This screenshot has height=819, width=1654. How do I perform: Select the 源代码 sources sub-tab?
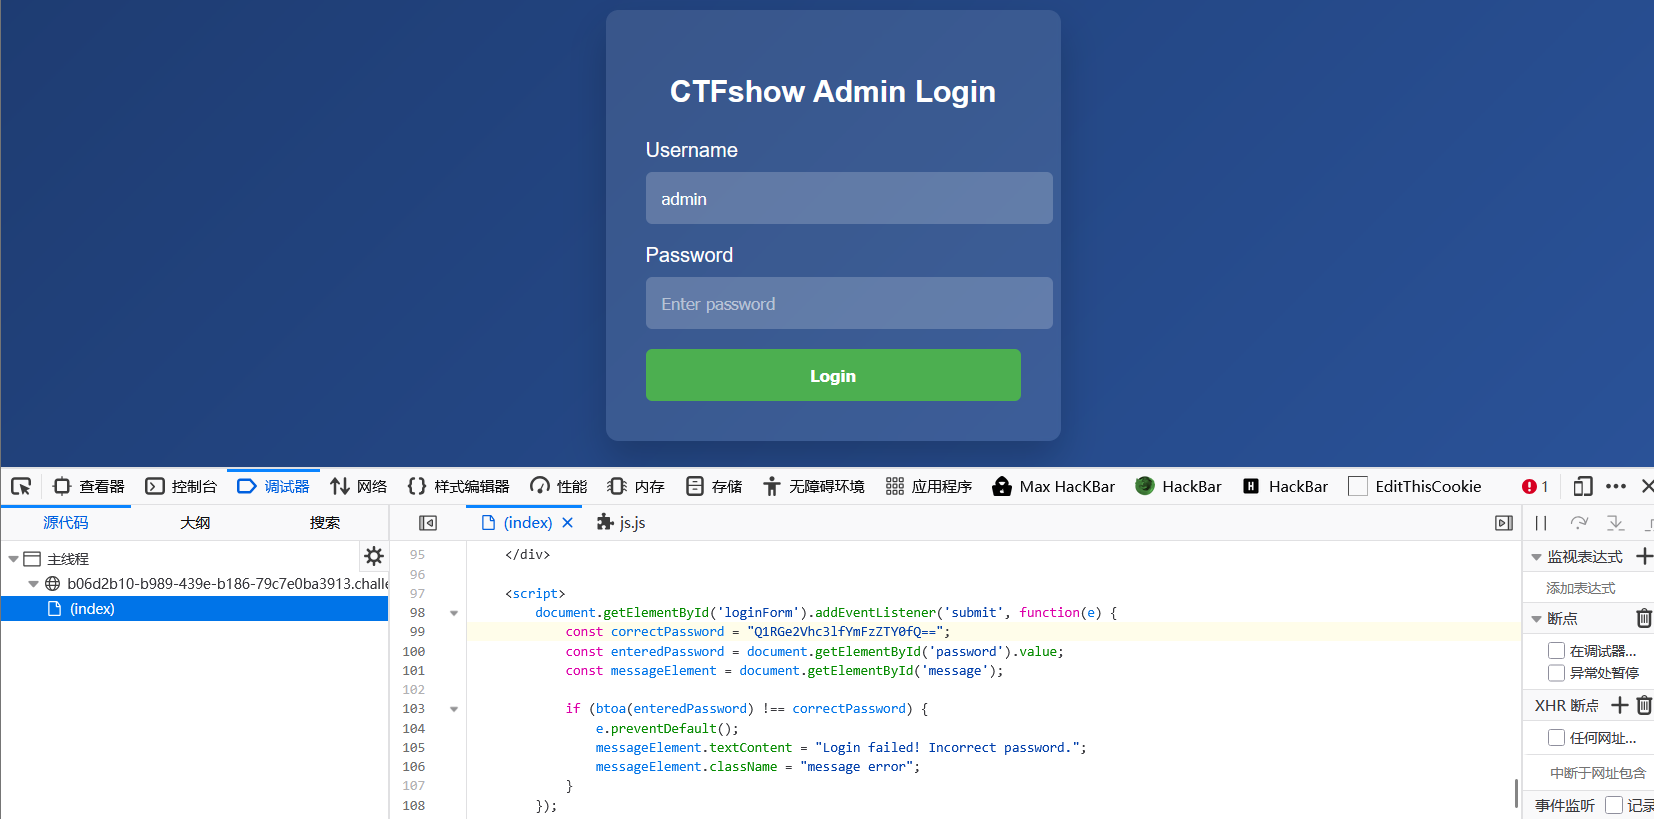(66, 523)
